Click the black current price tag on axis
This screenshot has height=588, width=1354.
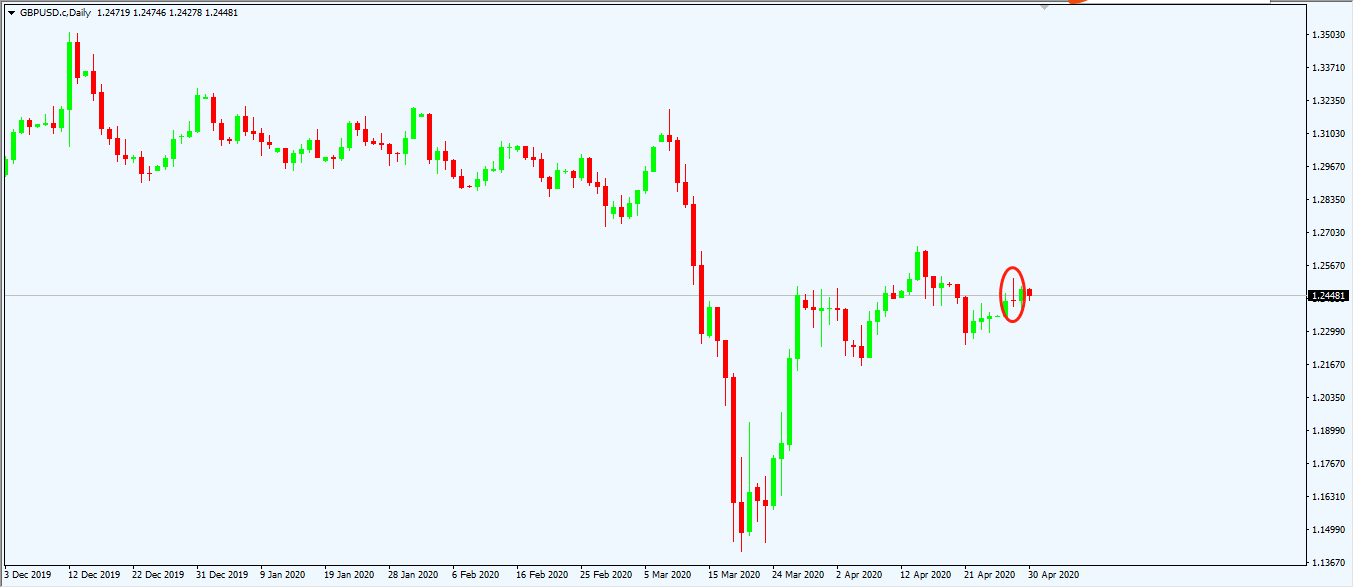(x=1329, y=295)
